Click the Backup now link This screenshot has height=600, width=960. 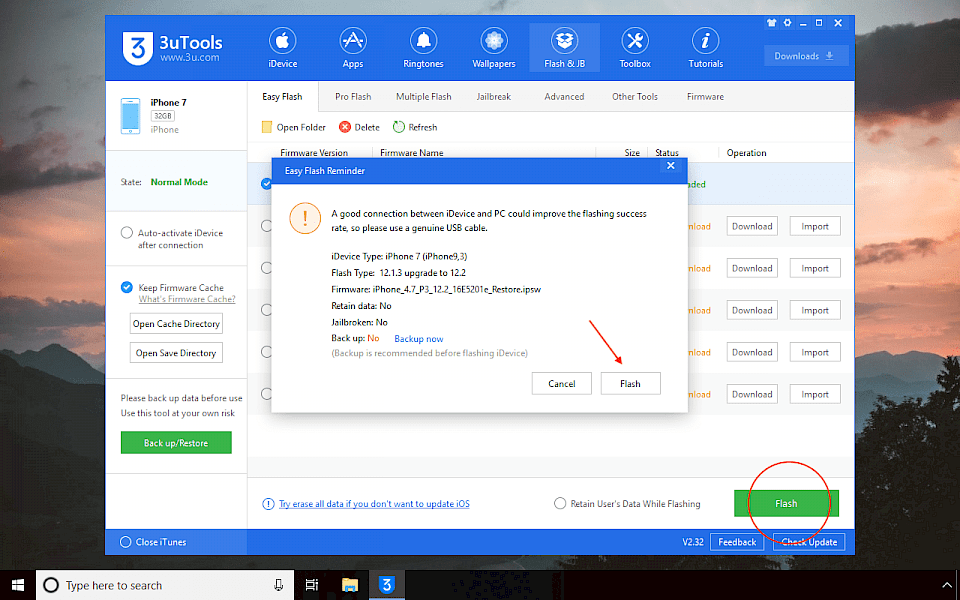coord(419,339)
